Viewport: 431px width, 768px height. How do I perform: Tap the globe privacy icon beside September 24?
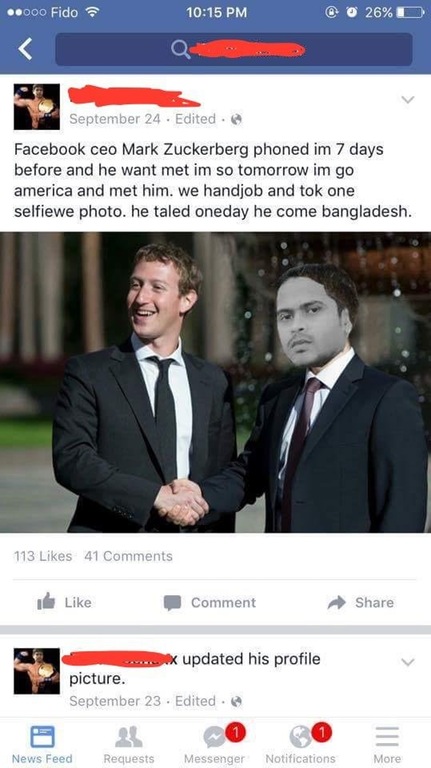pyautogui.click(x=237, y=119)
